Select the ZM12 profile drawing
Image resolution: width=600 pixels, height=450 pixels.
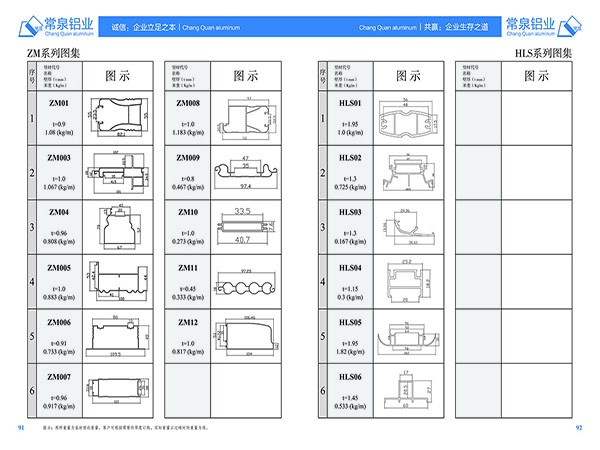click(247, 336)
